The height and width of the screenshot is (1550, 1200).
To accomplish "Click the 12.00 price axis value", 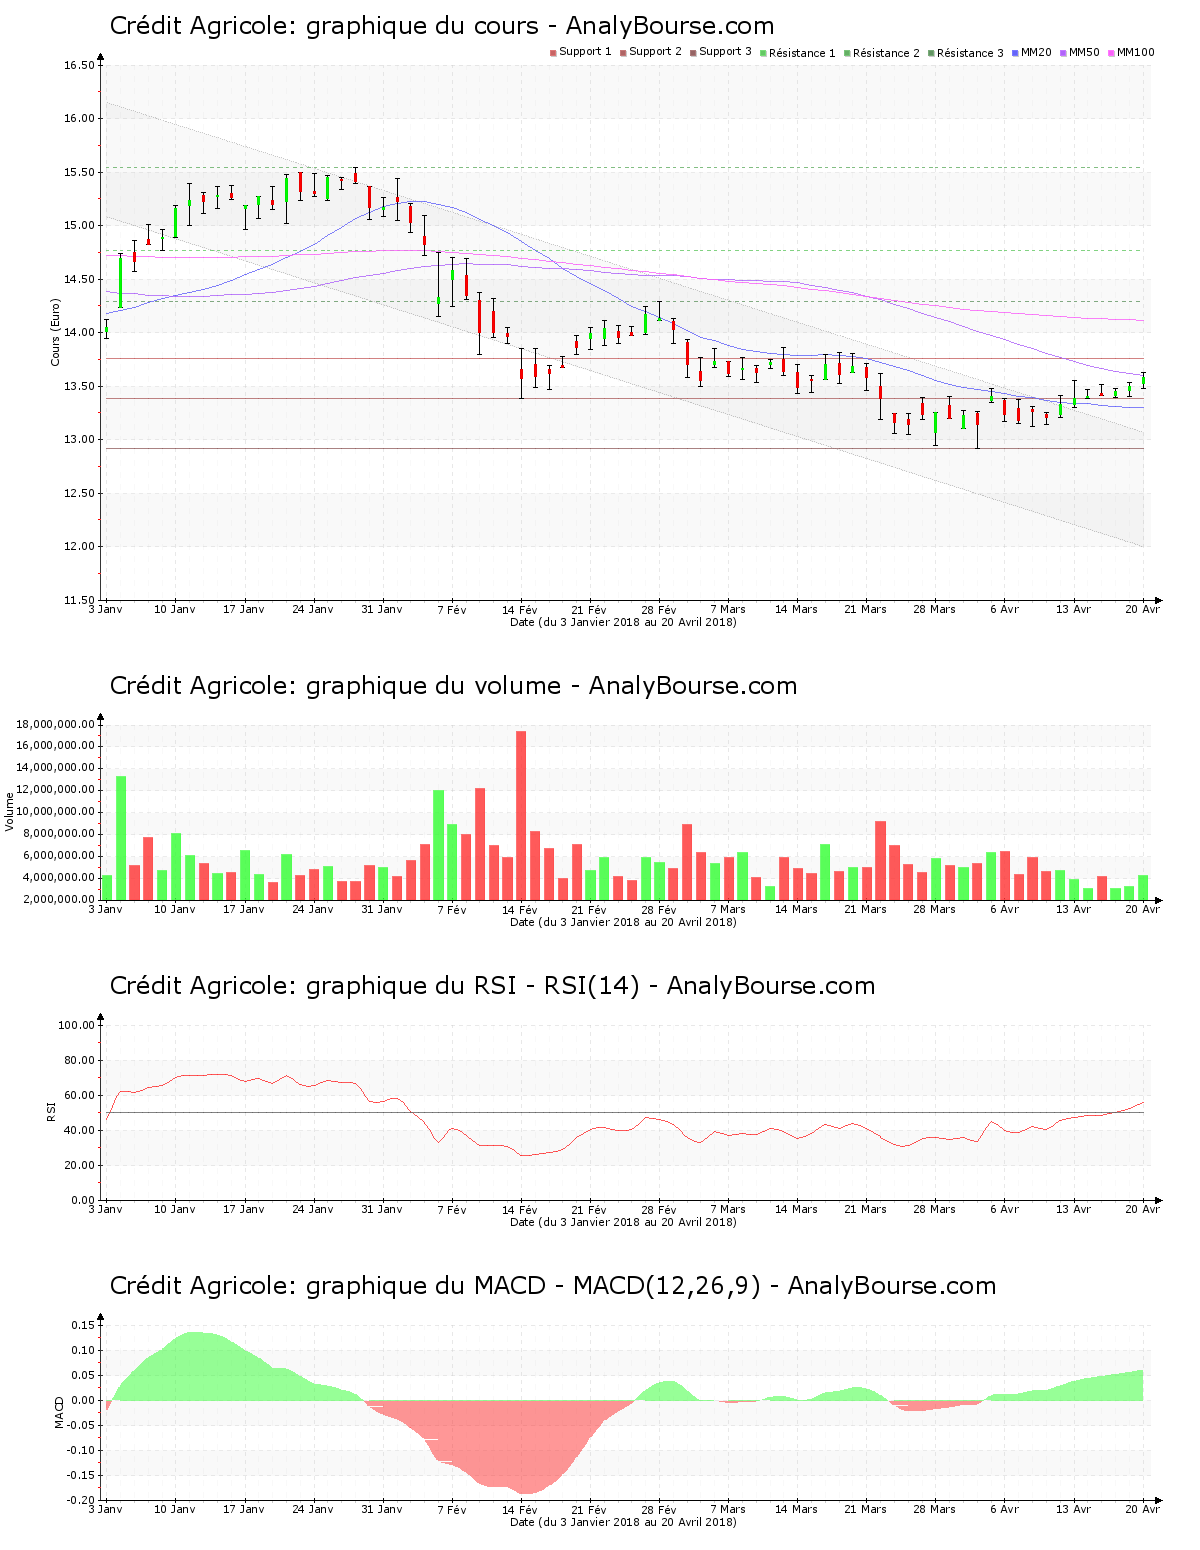I will (79, 547).
